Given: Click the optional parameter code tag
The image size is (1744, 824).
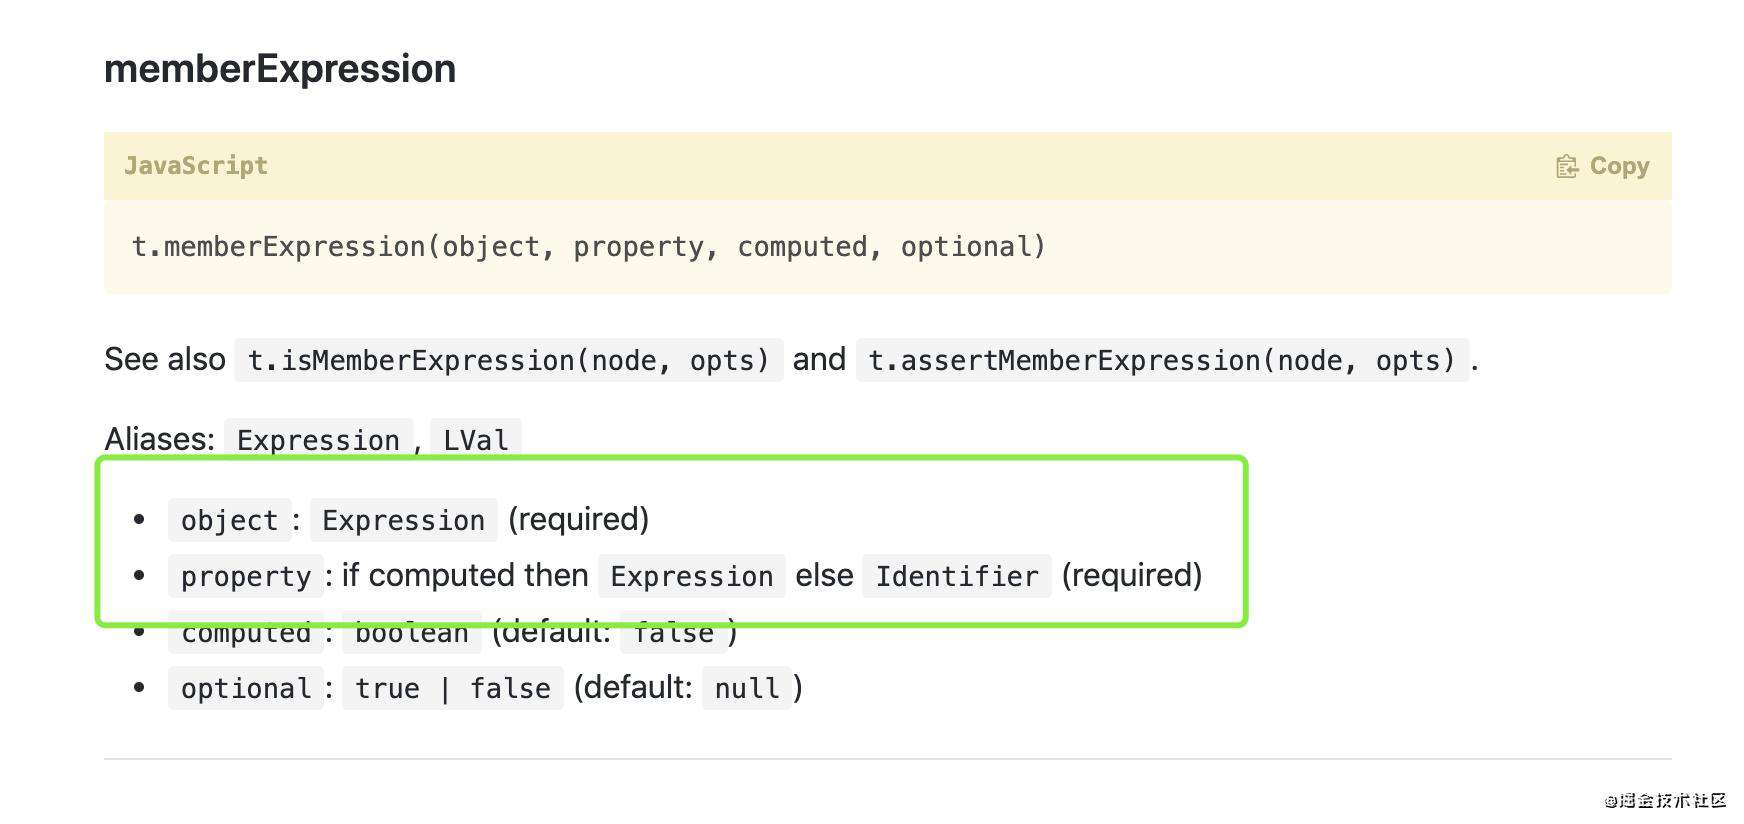Looking at the screenshot, I should (246, 688).
